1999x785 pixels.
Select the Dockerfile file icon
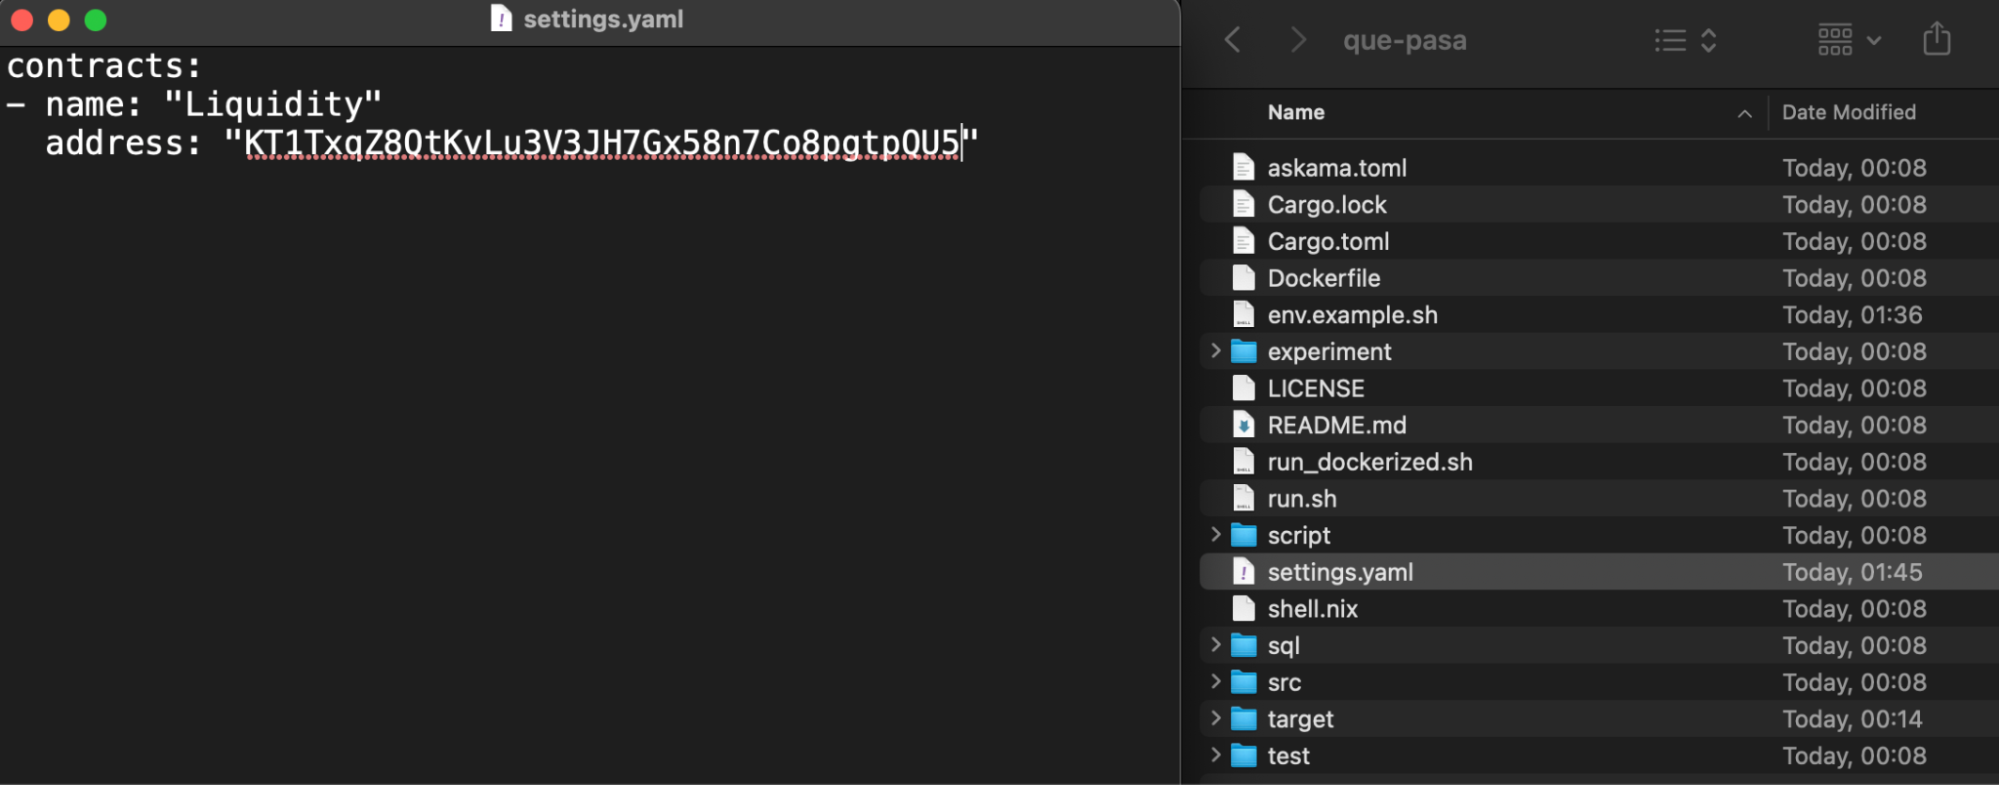[1243, 278]
